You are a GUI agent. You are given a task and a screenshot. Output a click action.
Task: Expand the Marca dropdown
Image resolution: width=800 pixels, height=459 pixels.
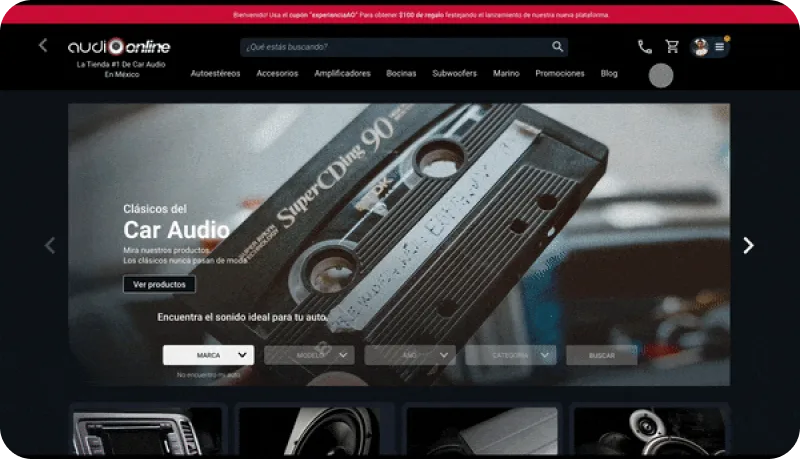pyautogui.click(x=208, y=355)
